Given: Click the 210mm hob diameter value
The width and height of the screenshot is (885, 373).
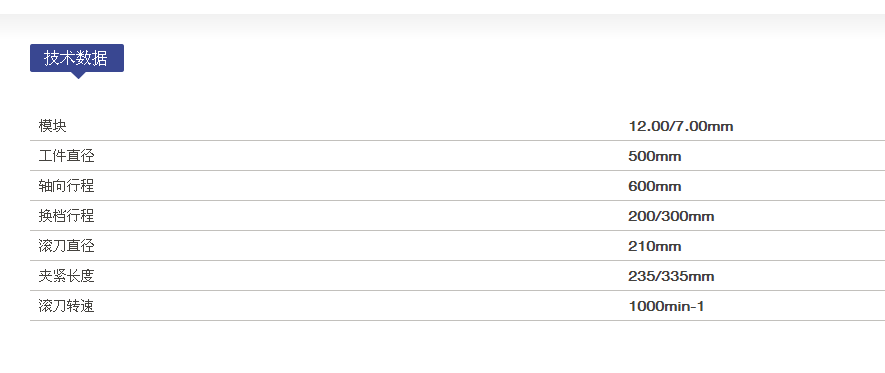Looking at the screenshot, I should [x=655, y=246].
